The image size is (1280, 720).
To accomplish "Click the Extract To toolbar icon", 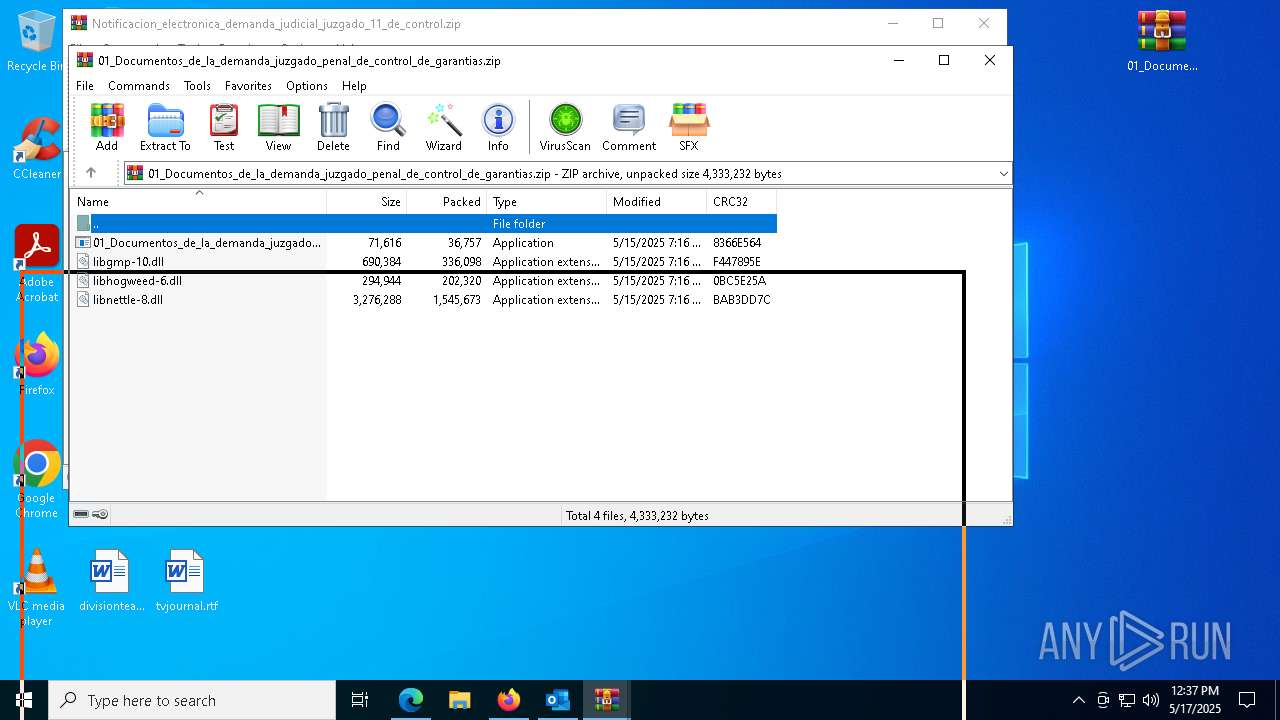I will (165, 127).
